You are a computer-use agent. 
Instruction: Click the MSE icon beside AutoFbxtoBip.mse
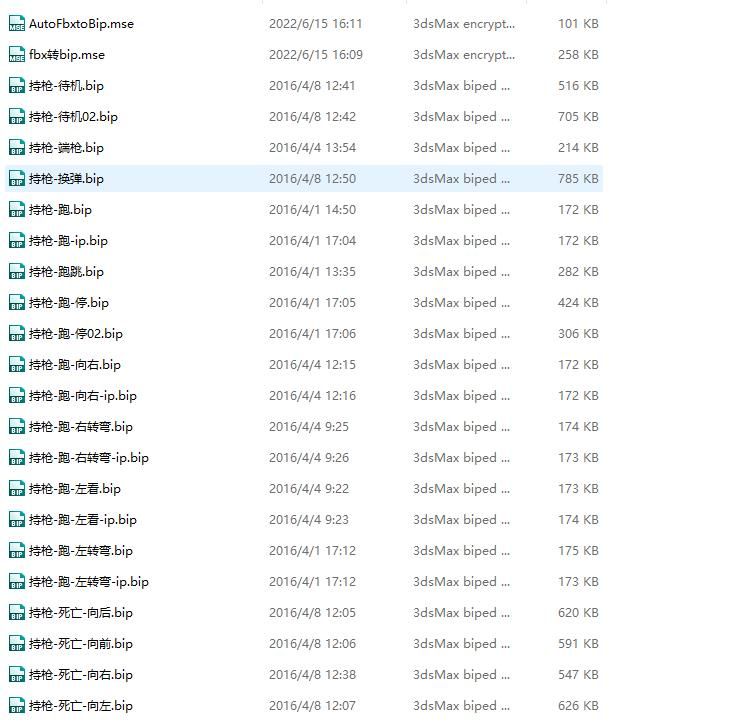pos(16,24)
